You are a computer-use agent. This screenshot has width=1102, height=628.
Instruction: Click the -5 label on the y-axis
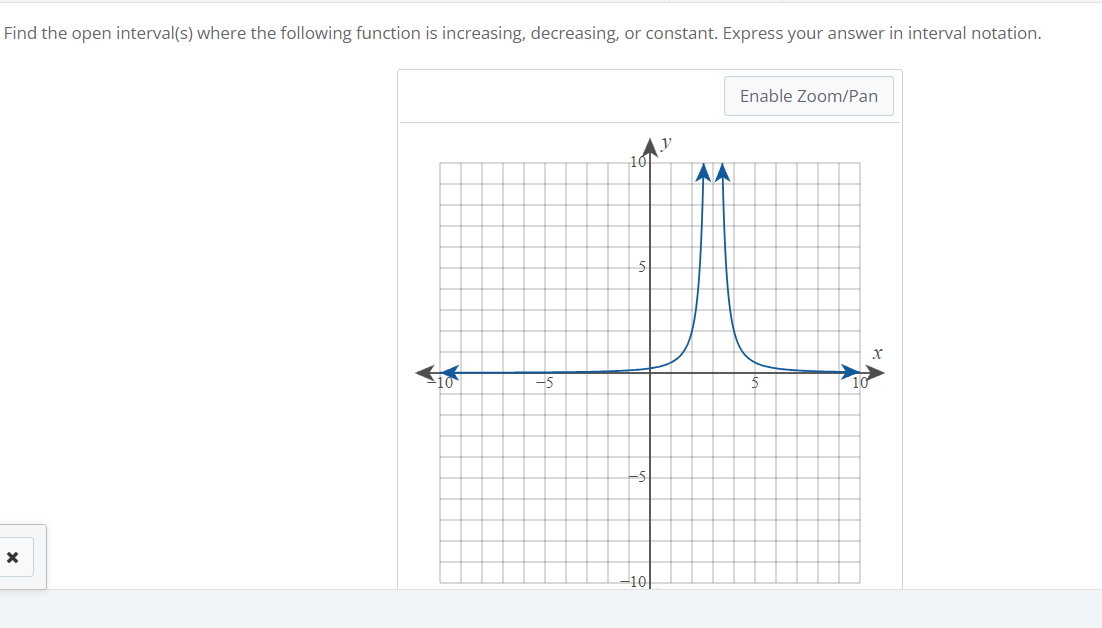[634, 476]
